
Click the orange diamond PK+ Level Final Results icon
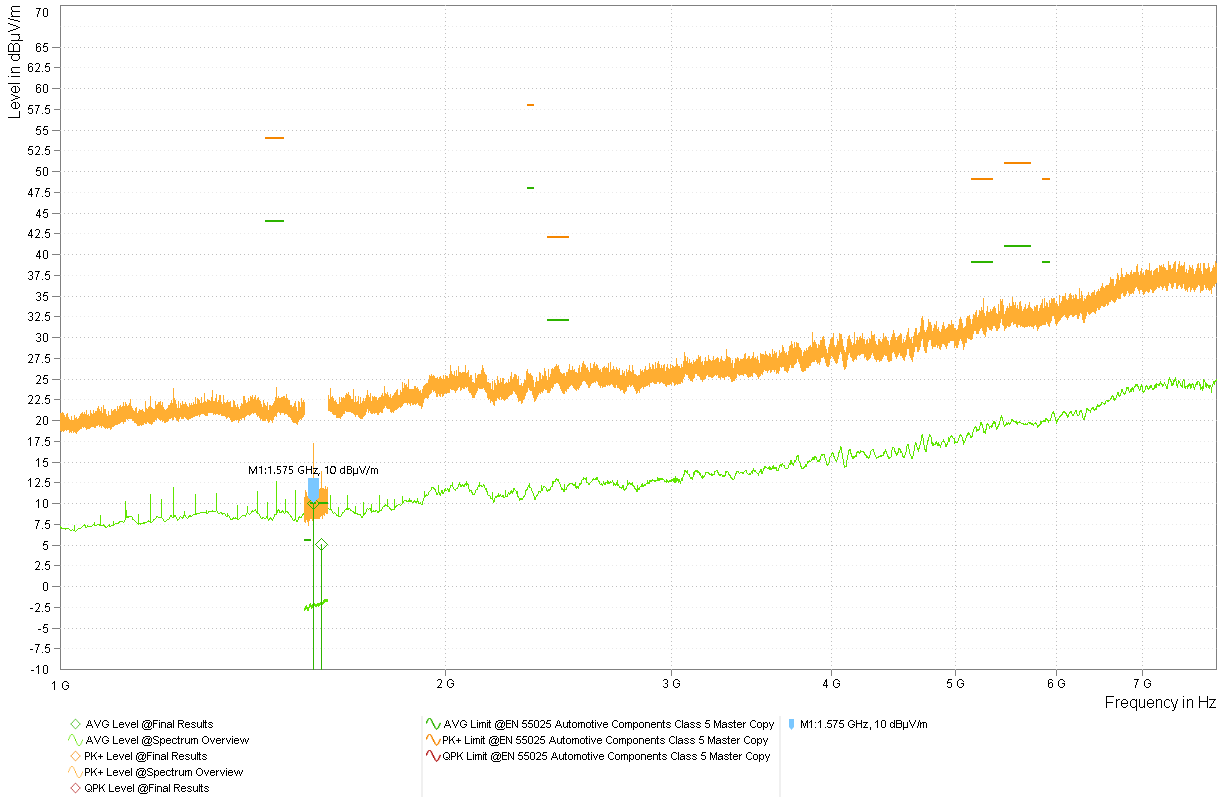(x=74, y=756)
